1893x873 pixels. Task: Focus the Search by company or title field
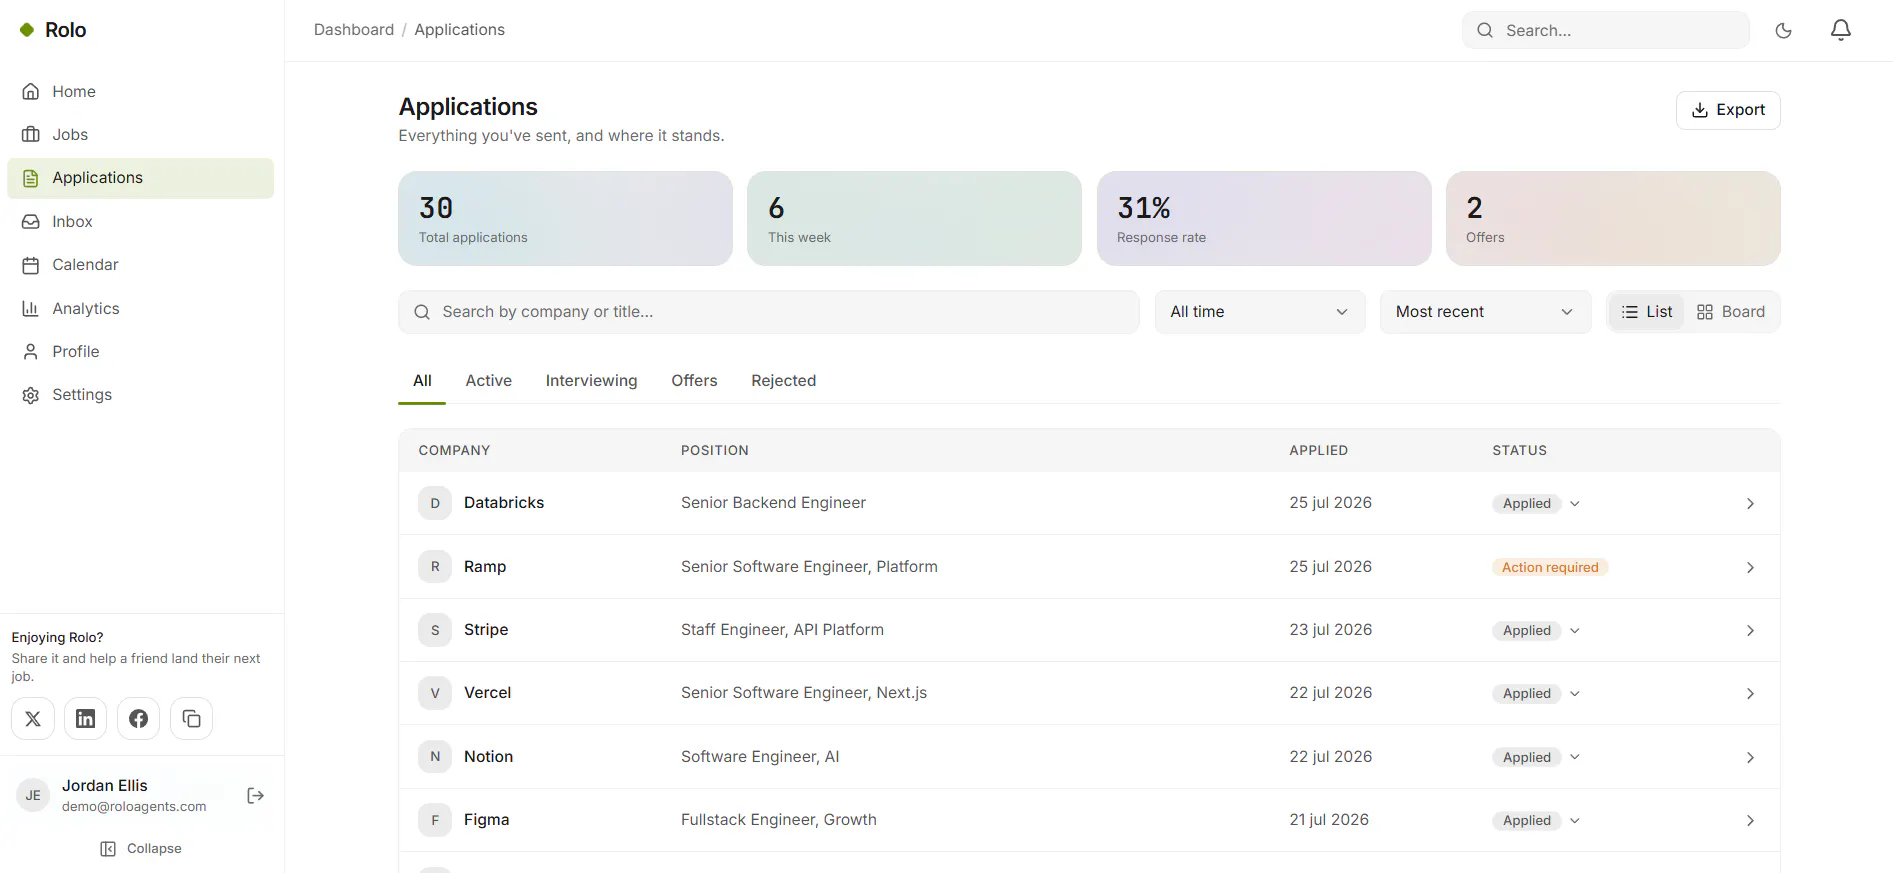click(768, 312)
